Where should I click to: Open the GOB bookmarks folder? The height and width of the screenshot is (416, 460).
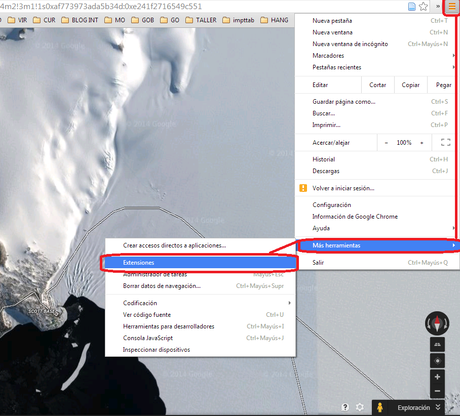143,20
